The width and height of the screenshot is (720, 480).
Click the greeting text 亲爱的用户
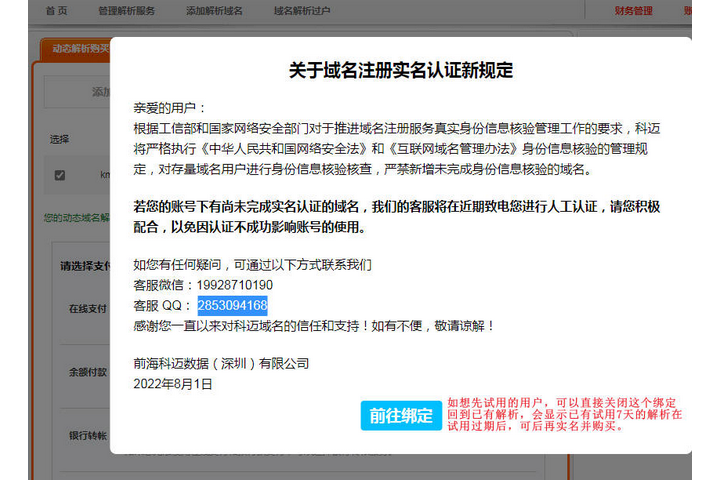pyautogui.click(x=164, y=108)
